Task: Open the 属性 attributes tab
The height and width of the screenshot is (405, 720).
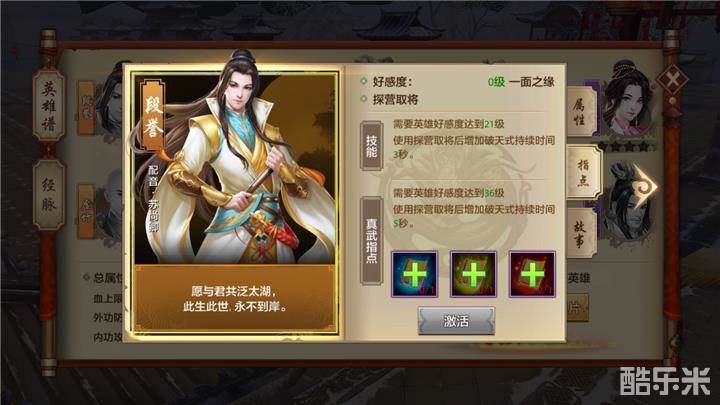Action: (x=579, y=112)
